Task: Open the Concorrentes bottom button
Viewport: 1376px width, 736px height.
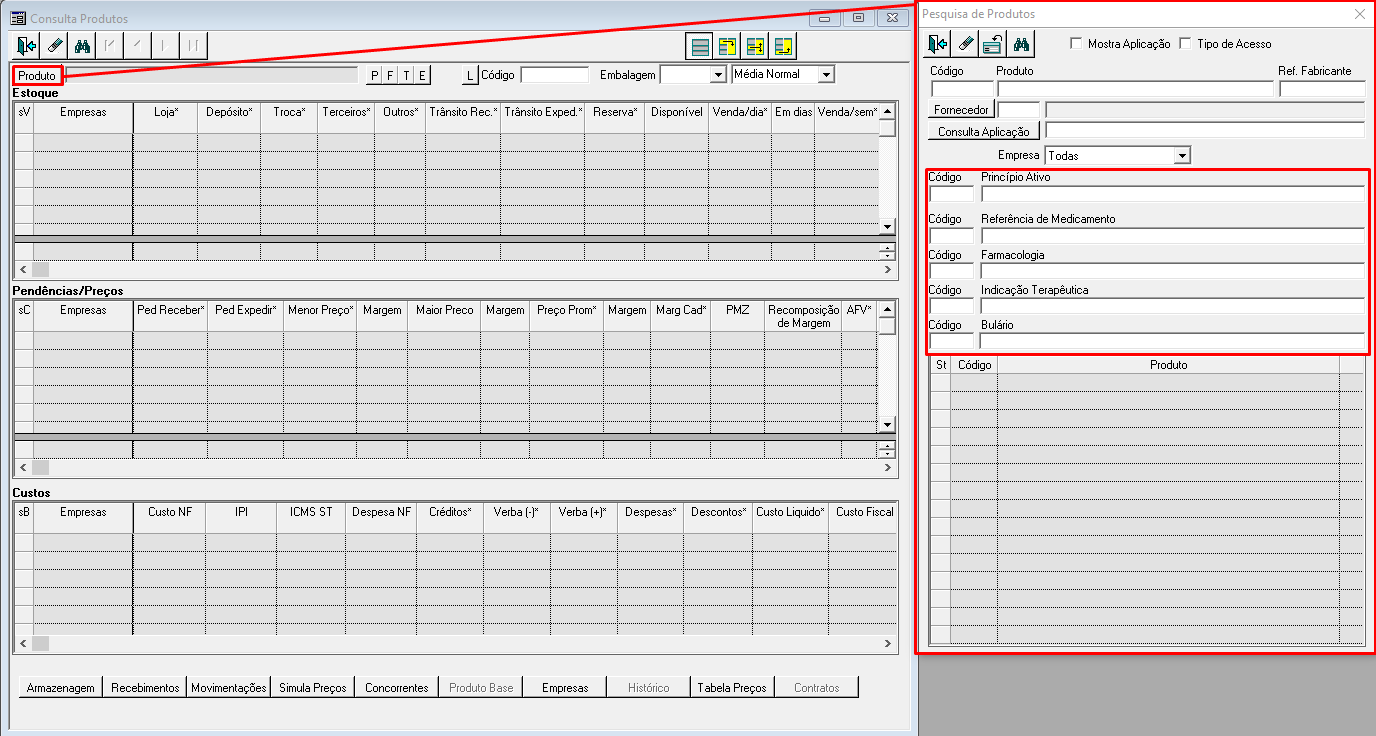Action: pyautogui.click(x=397, y=687)
